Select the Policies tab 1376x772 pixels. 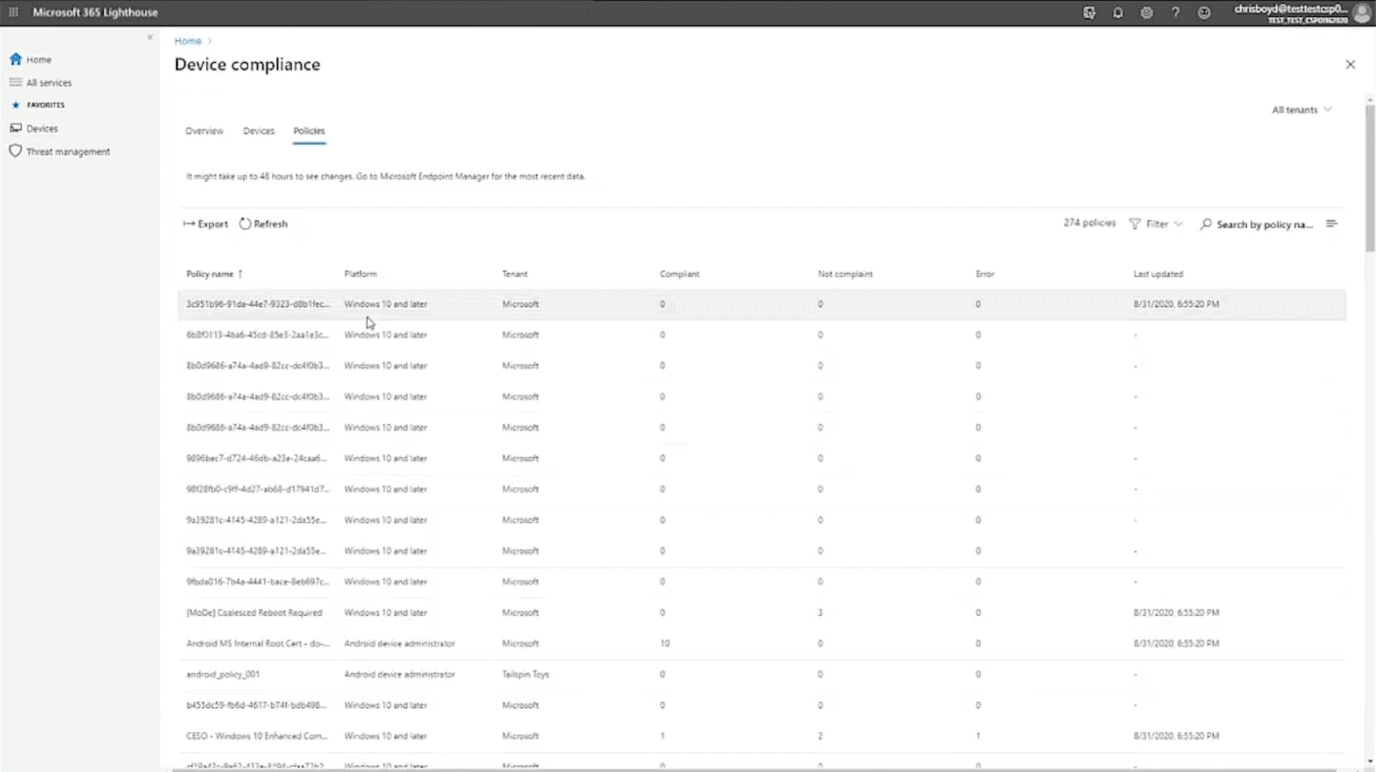tap(309, 131)
